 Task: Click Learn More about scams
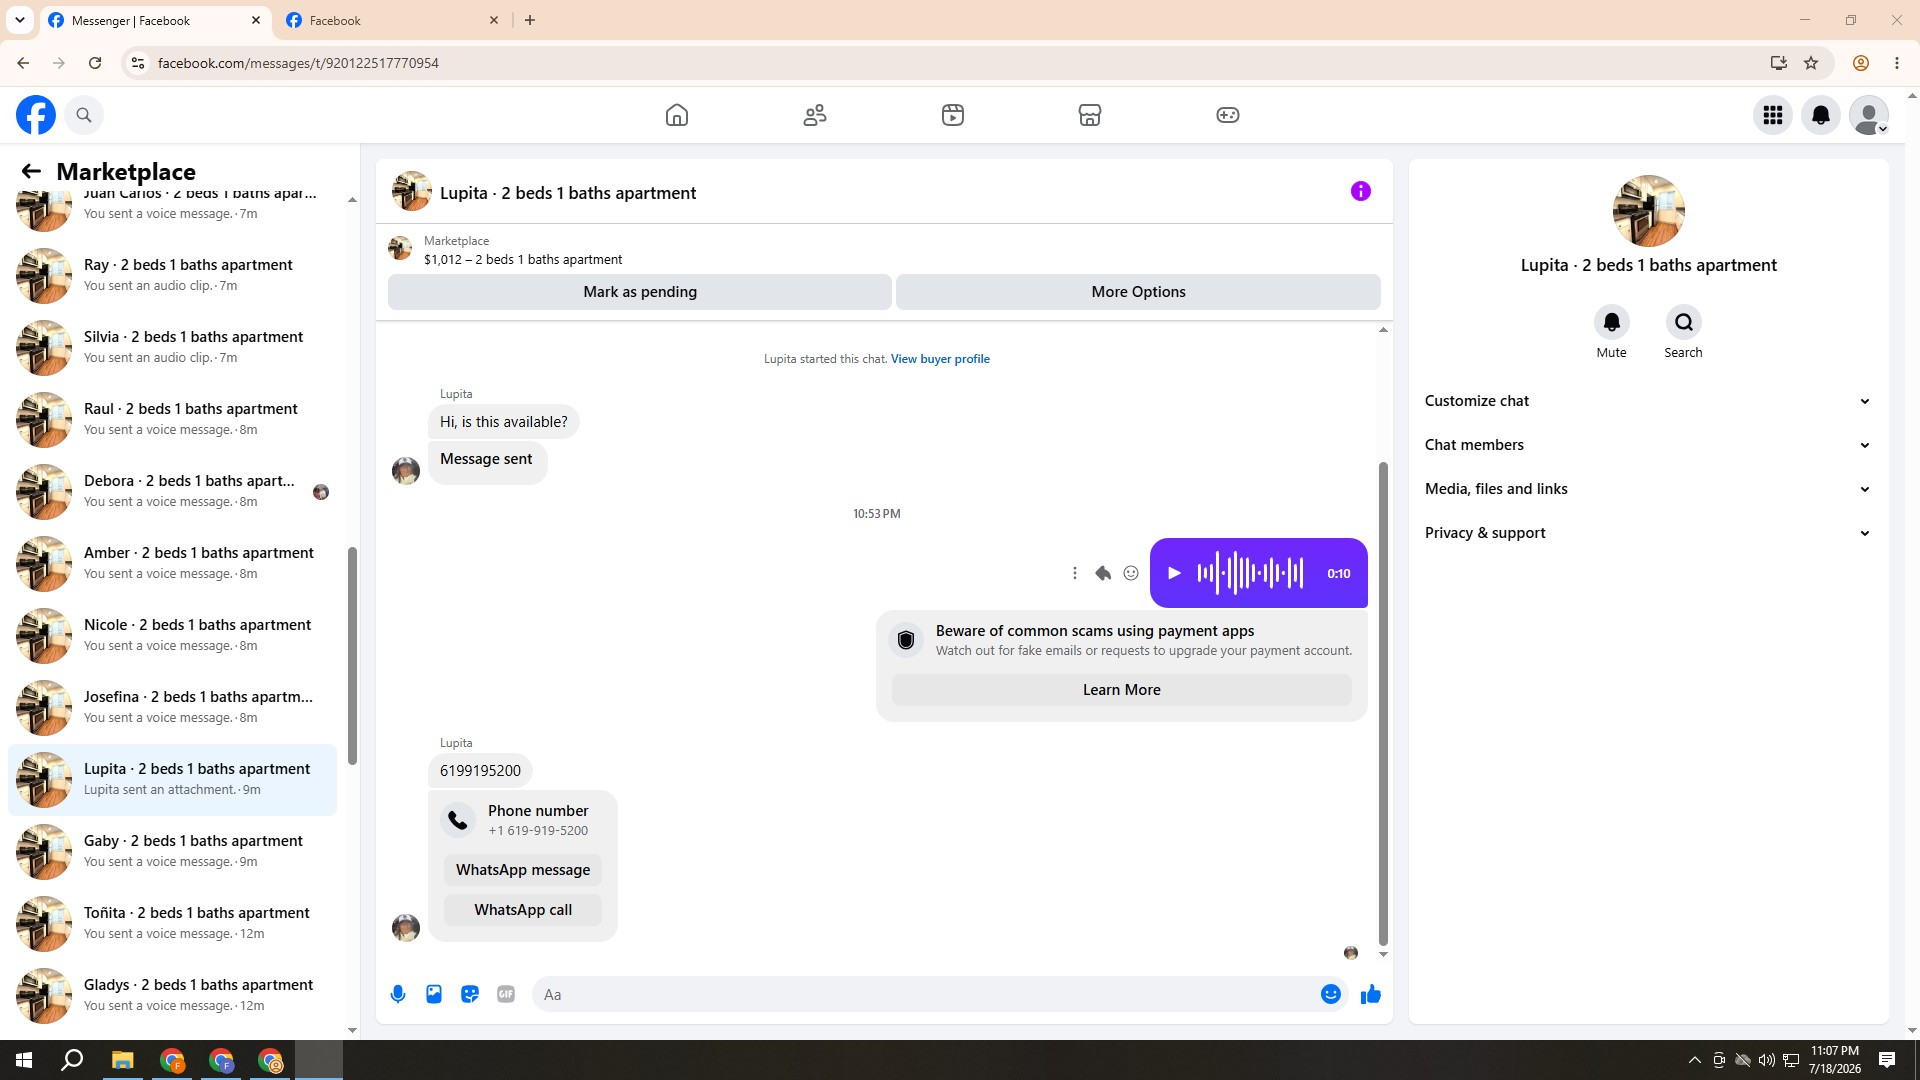1121,690
